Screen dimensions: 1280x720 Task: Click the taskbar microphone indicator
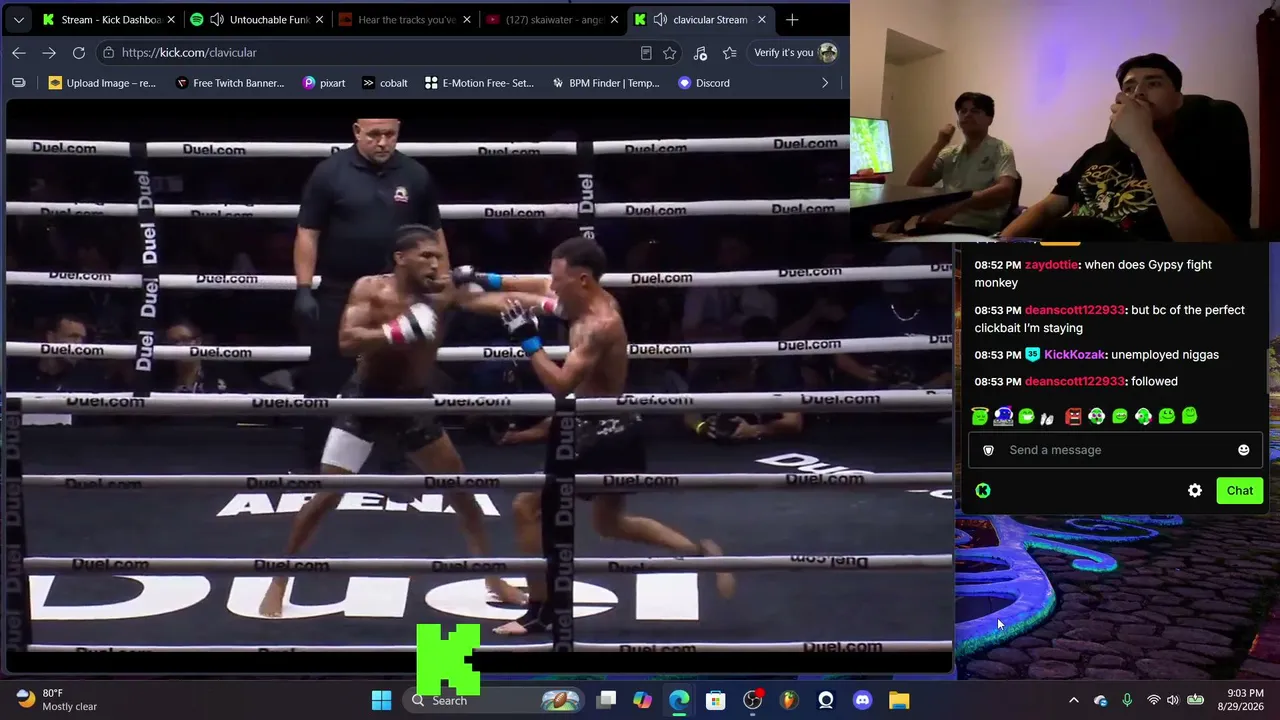click(1127, 700)
